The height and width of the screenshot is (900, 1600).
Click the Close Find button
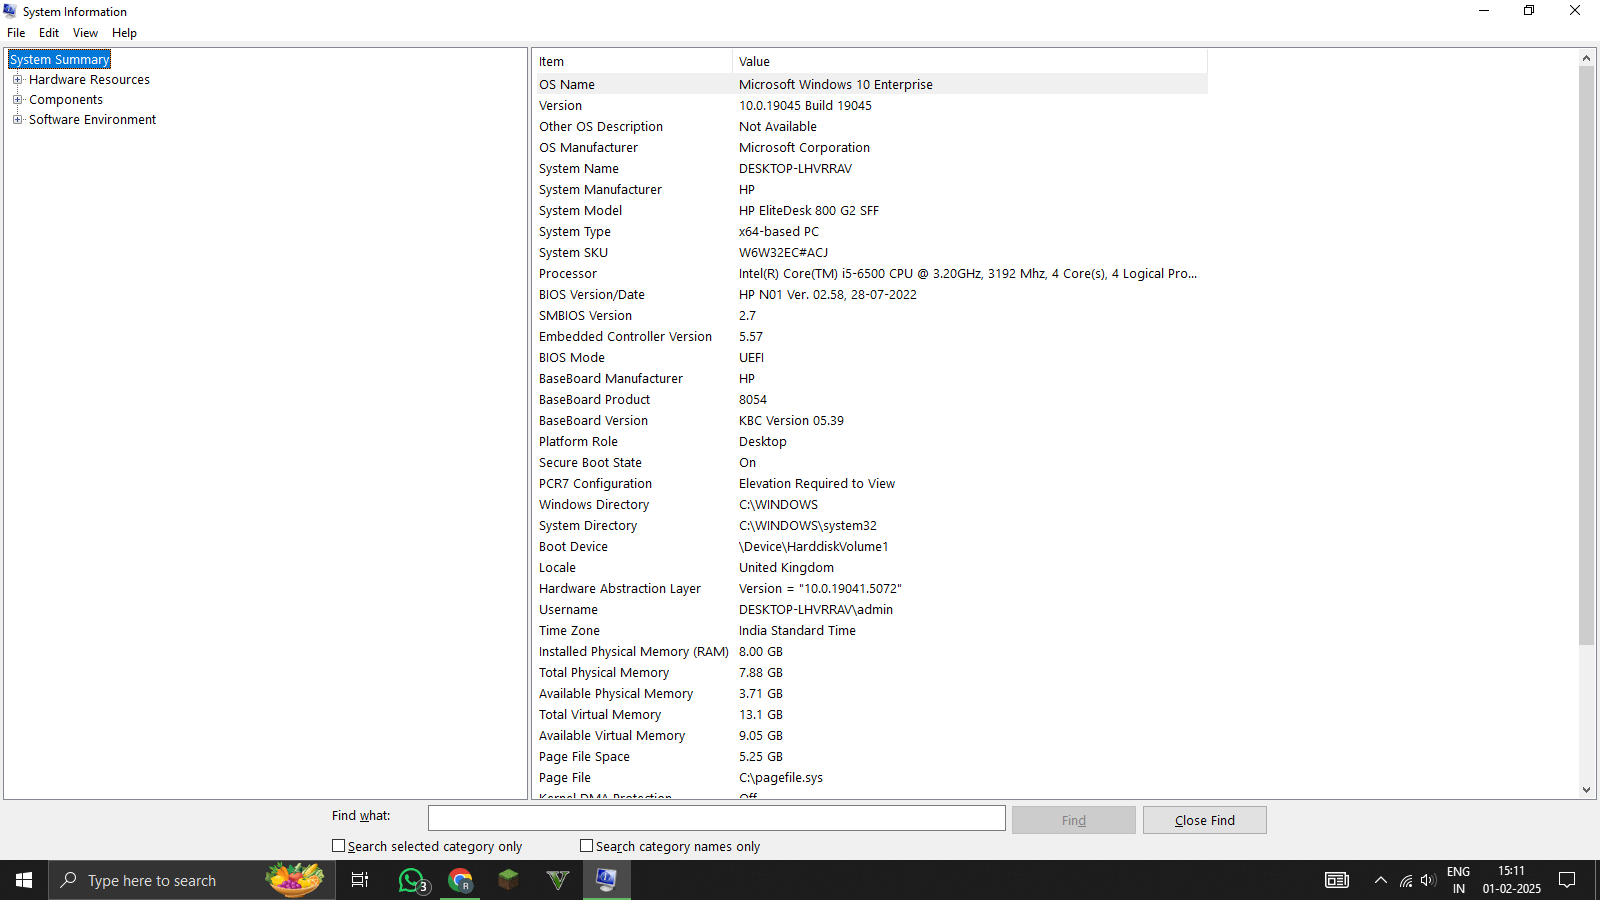1204,820
